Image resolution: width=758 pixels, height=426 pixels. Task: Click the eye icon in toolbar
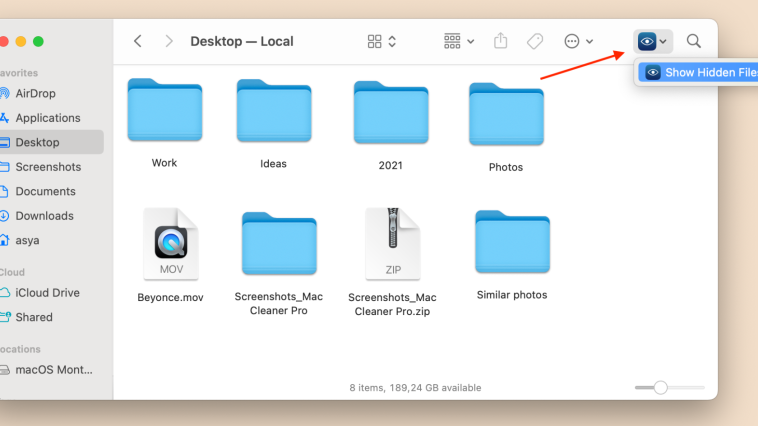pos(647,41)
